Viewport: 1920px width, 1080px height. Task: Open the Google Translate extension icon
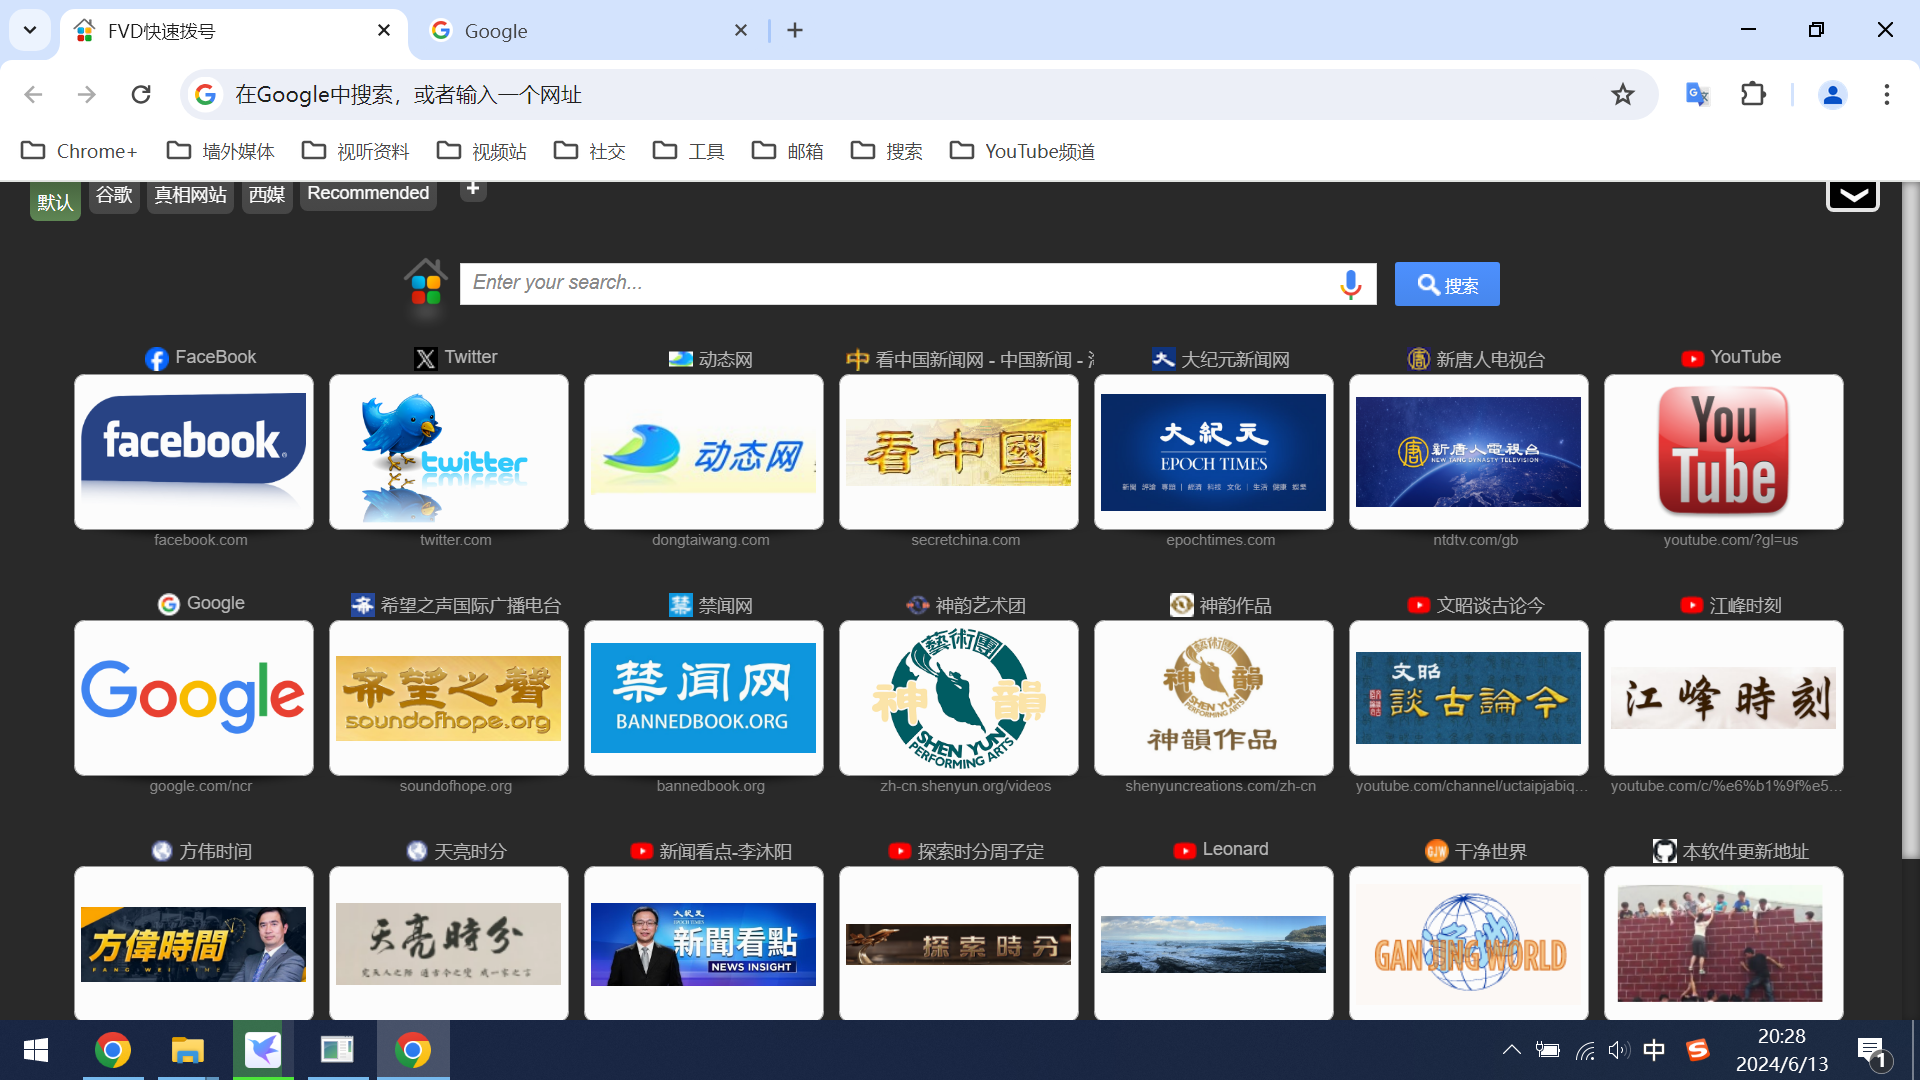click(1697, 94)
